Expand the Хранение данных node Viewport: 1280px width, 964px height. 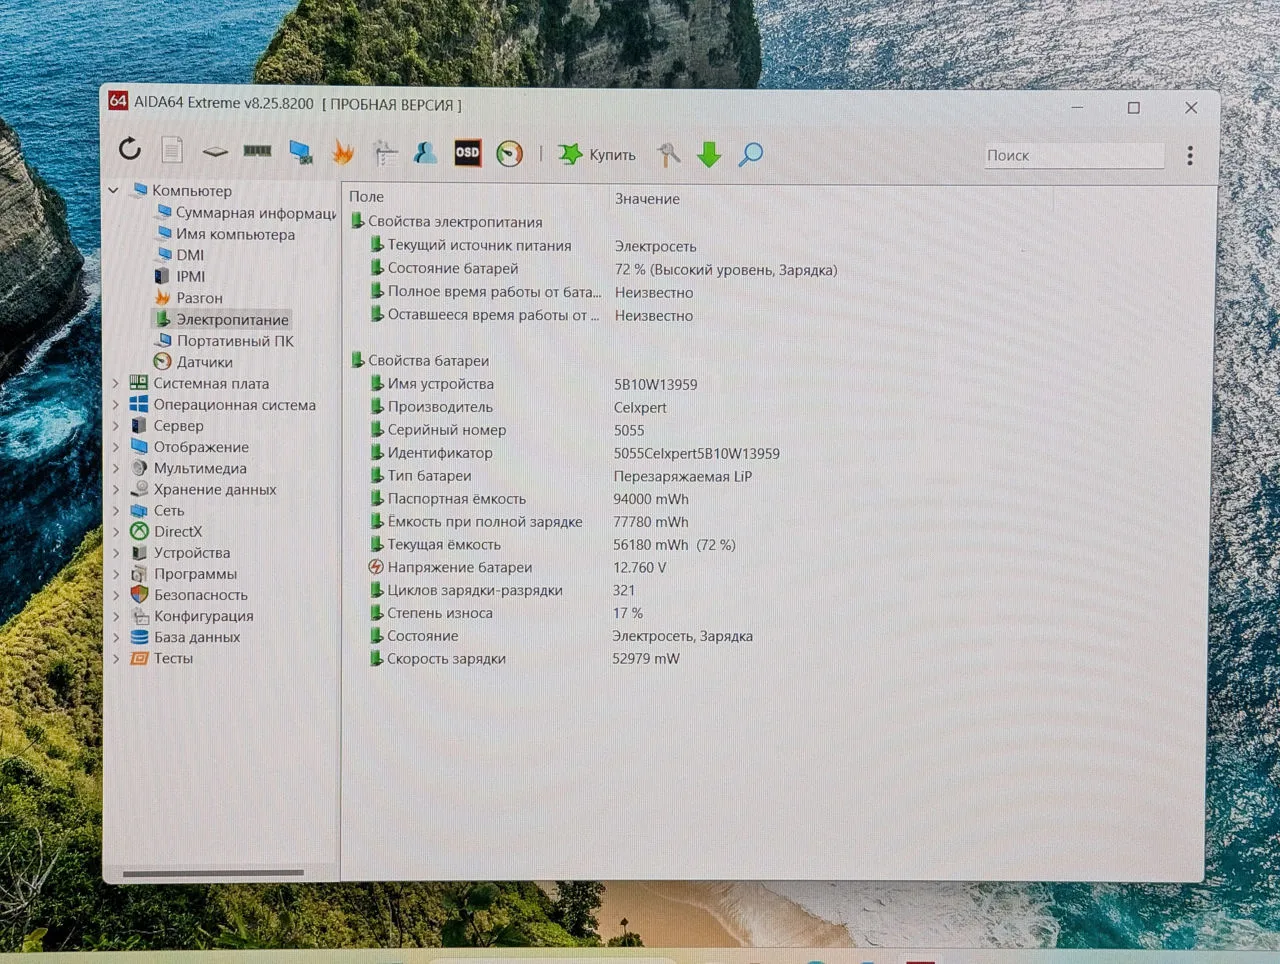pyautogui.click(x=116, y=489)
